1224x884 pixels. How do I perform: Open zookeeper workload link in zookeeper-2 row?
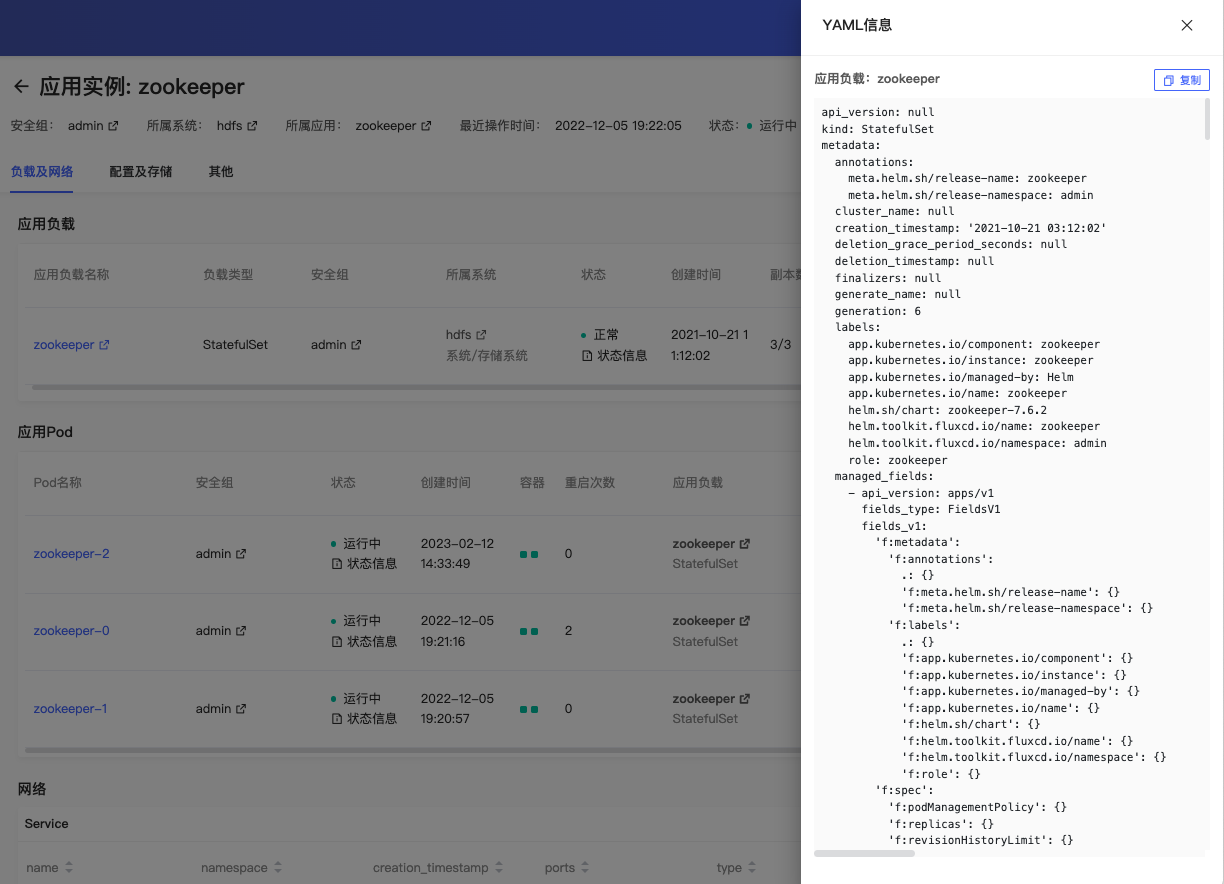[x=704, y=544]
